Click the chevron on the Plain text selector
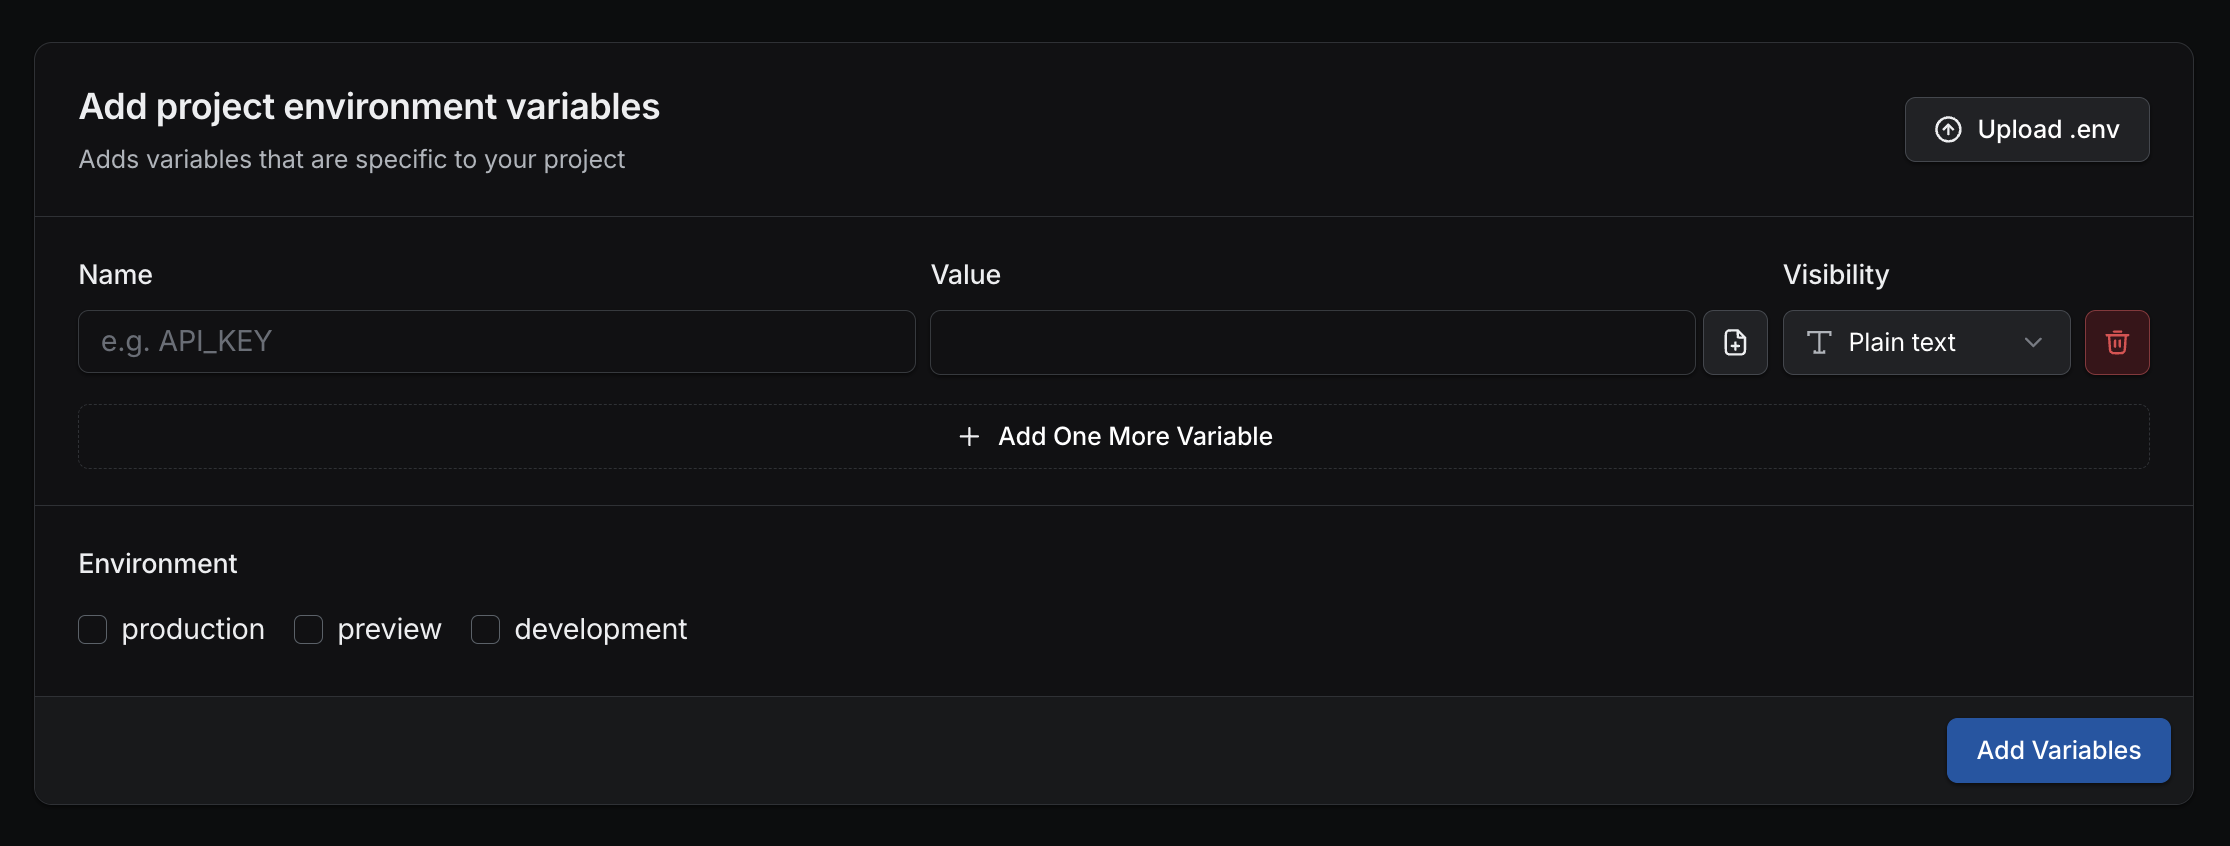 click(2032, 342)
